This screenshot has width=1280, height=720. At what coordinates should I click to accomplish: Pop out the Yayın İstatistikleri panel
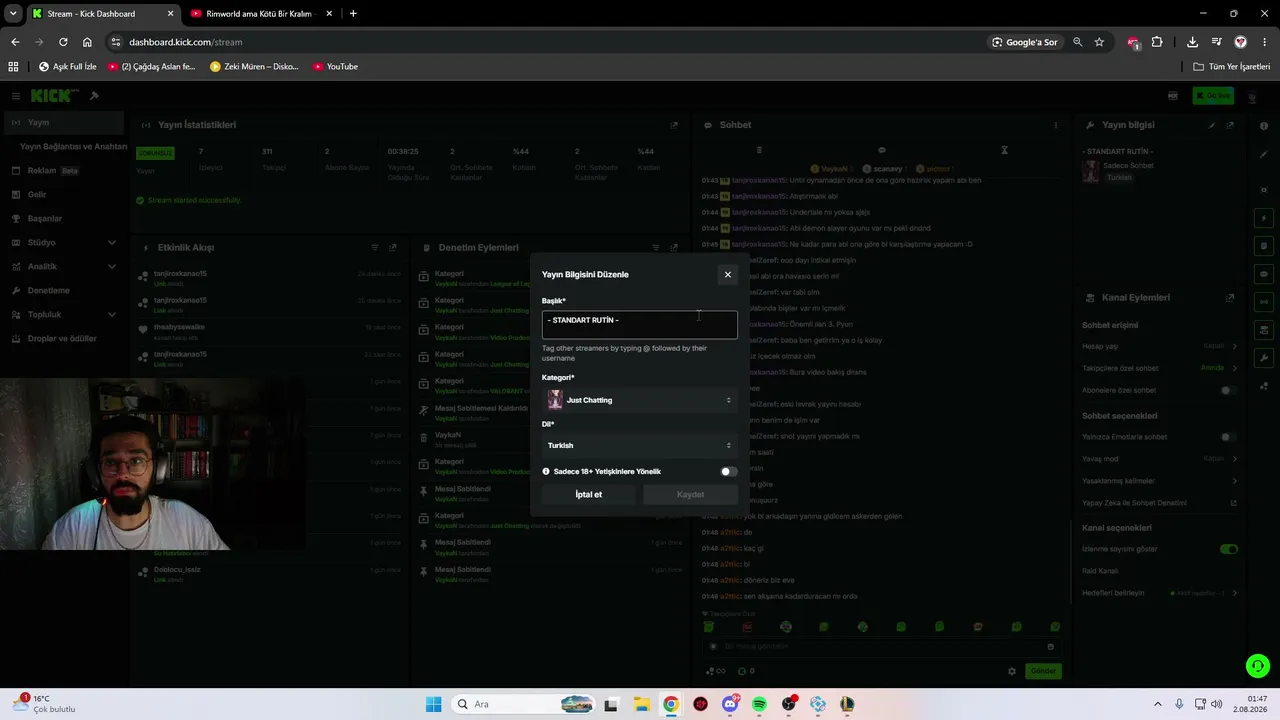(x=674, y=125)
